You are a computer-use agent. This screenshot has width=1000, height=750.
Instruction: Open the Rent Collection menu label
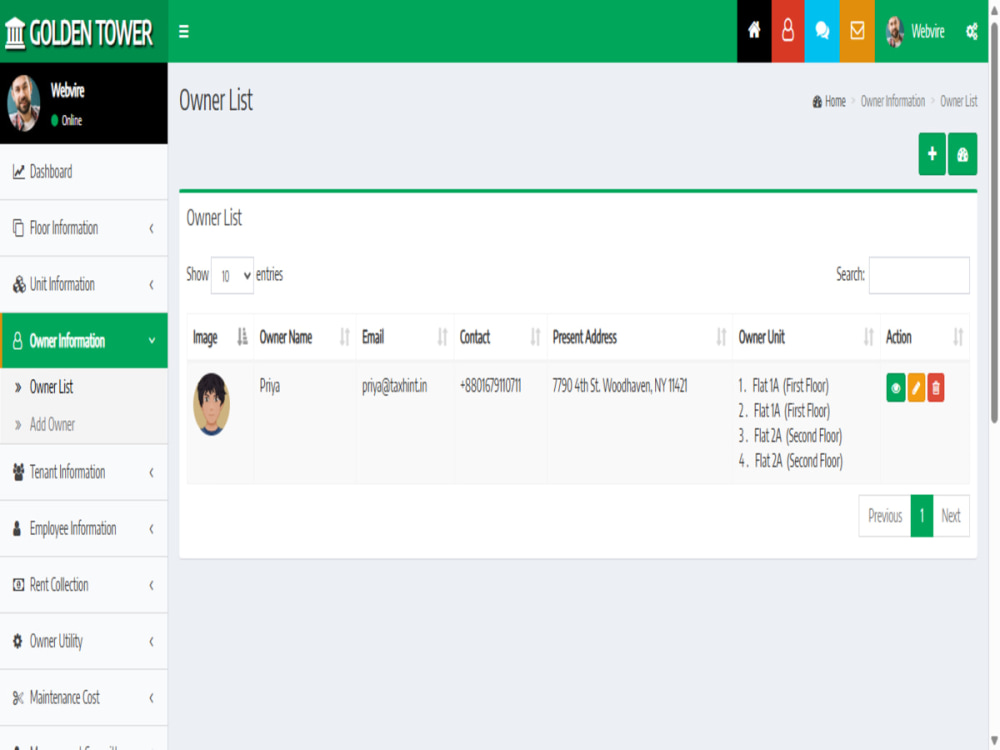(x=59, y=584)
